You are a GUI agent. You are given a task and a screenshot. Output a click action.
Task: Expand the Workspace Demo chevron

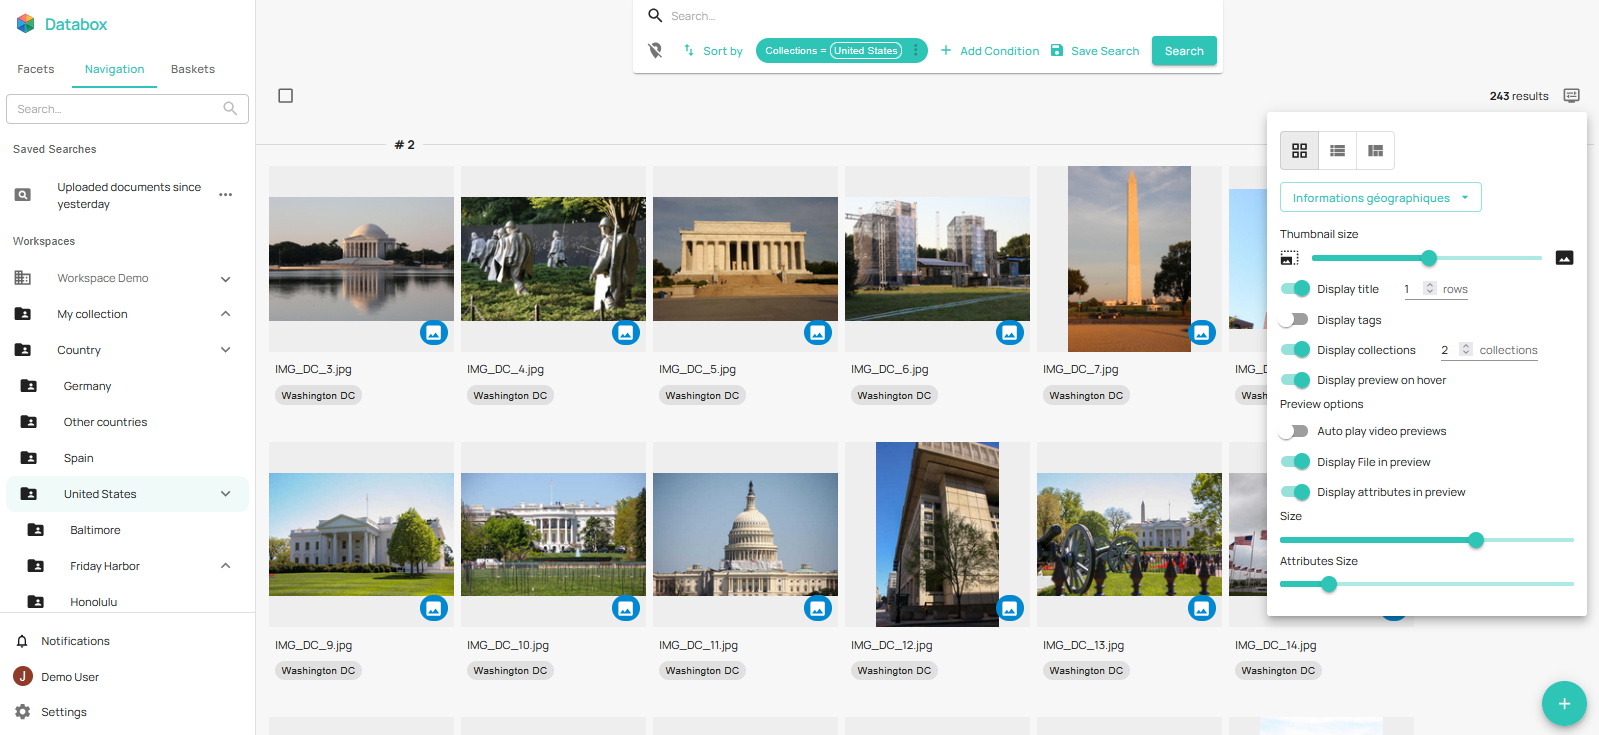[x=226, y=279]
